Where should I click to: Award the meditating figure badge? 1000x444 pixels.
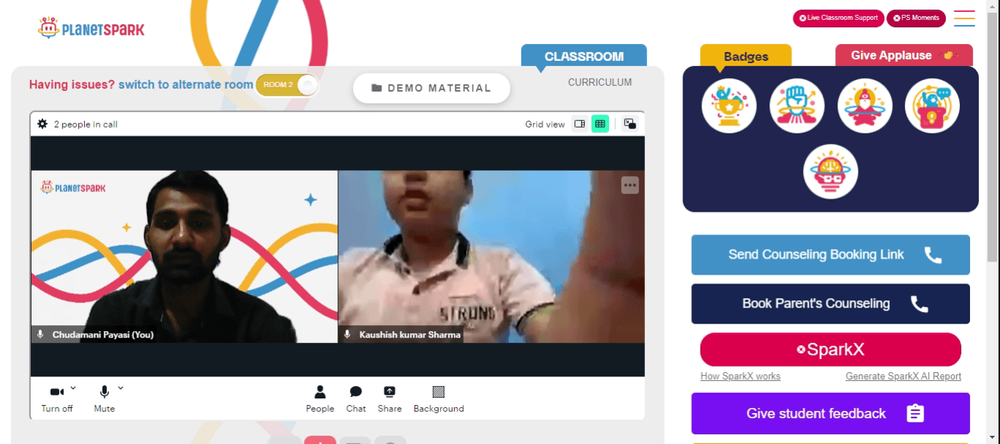[865, 106]
